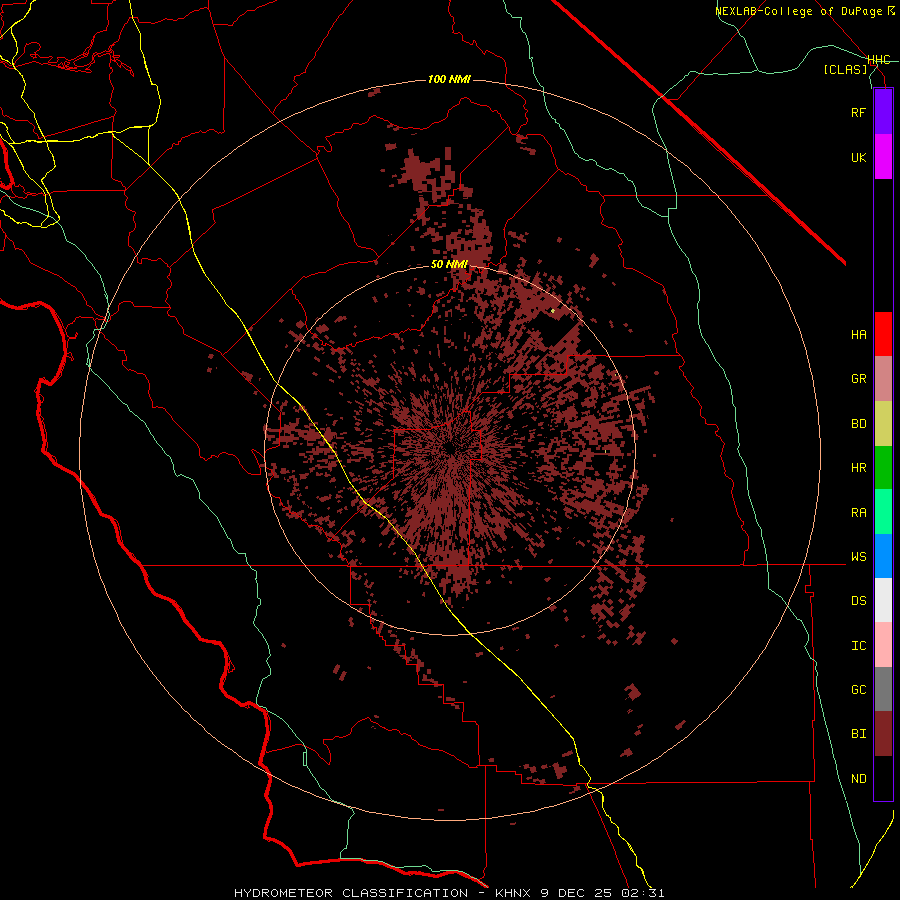Screen dimensions: 900x900
Task: Click the UK magenta legend swatch
Action: click(x=883, y=157)
